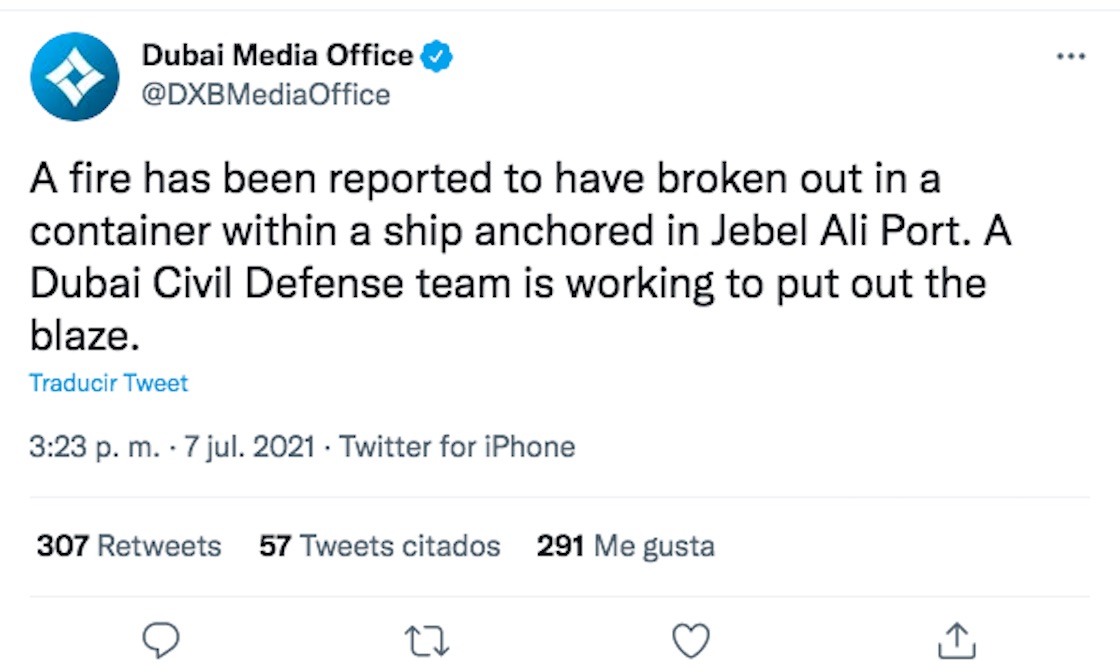Click the blue verified badge
Image resolution: width=1120 pixels, height=663 pixels.
[x=436, y=56]
